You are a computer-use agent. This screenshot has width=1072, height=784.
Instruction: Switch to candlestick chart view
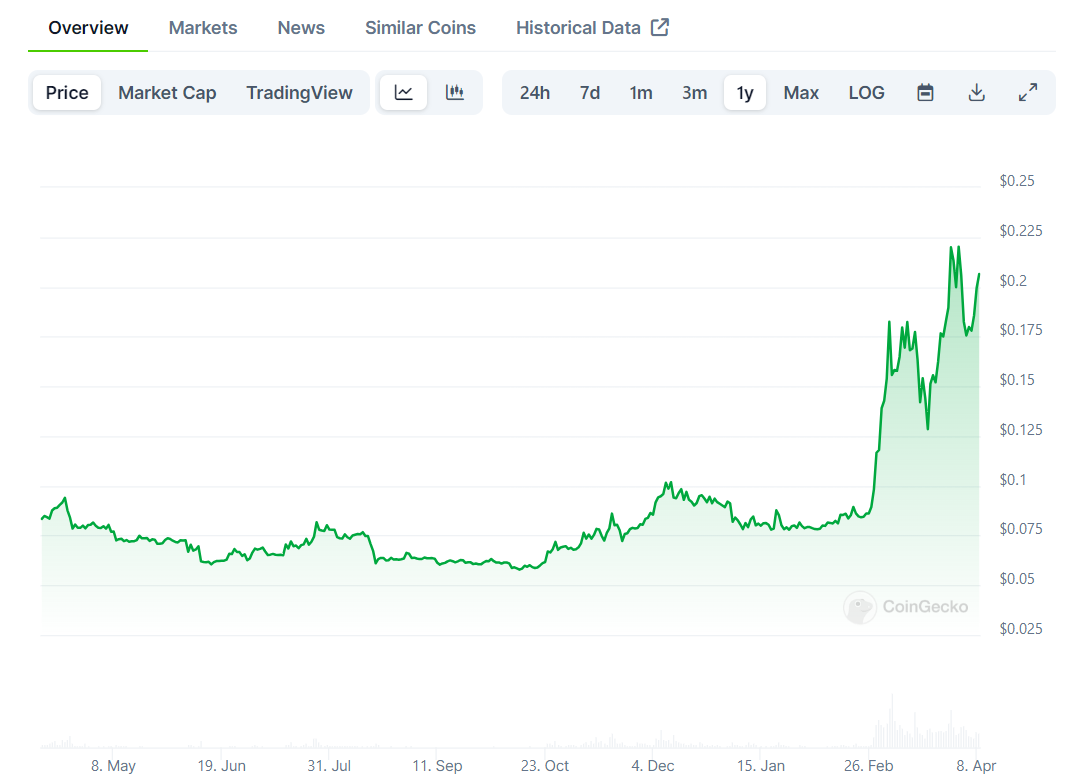pyautogui.click(x=455, y=93)
